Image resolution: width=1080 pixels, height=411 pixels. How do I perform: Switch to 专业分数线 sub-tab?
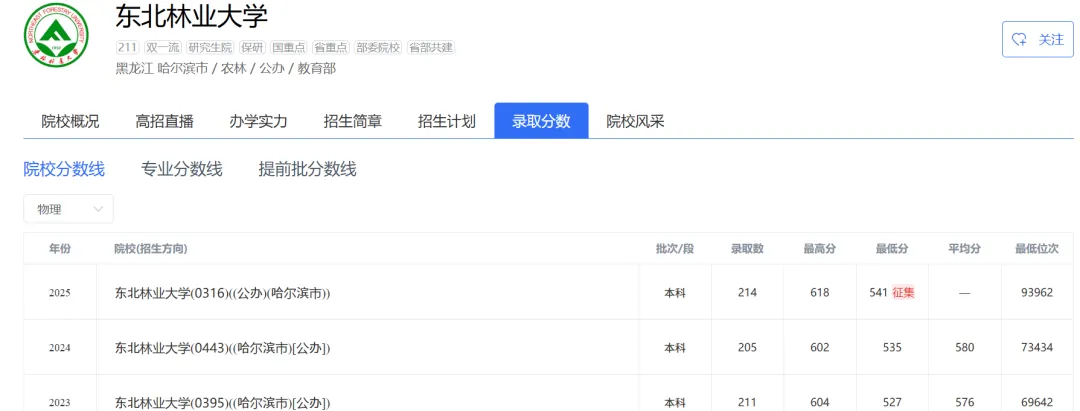pyautogui.click(x=182, y=169)
